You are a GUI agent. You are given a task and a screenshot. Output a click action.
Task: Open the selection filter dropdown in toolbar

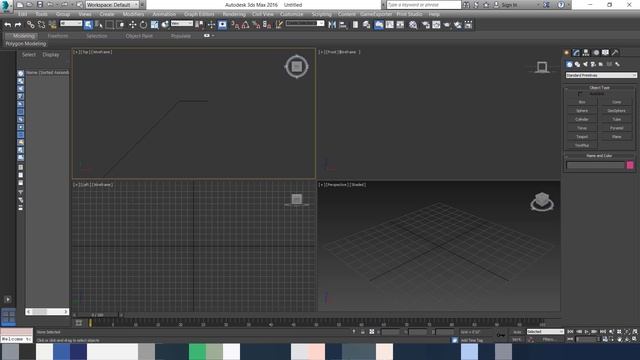tap(71, 24)
